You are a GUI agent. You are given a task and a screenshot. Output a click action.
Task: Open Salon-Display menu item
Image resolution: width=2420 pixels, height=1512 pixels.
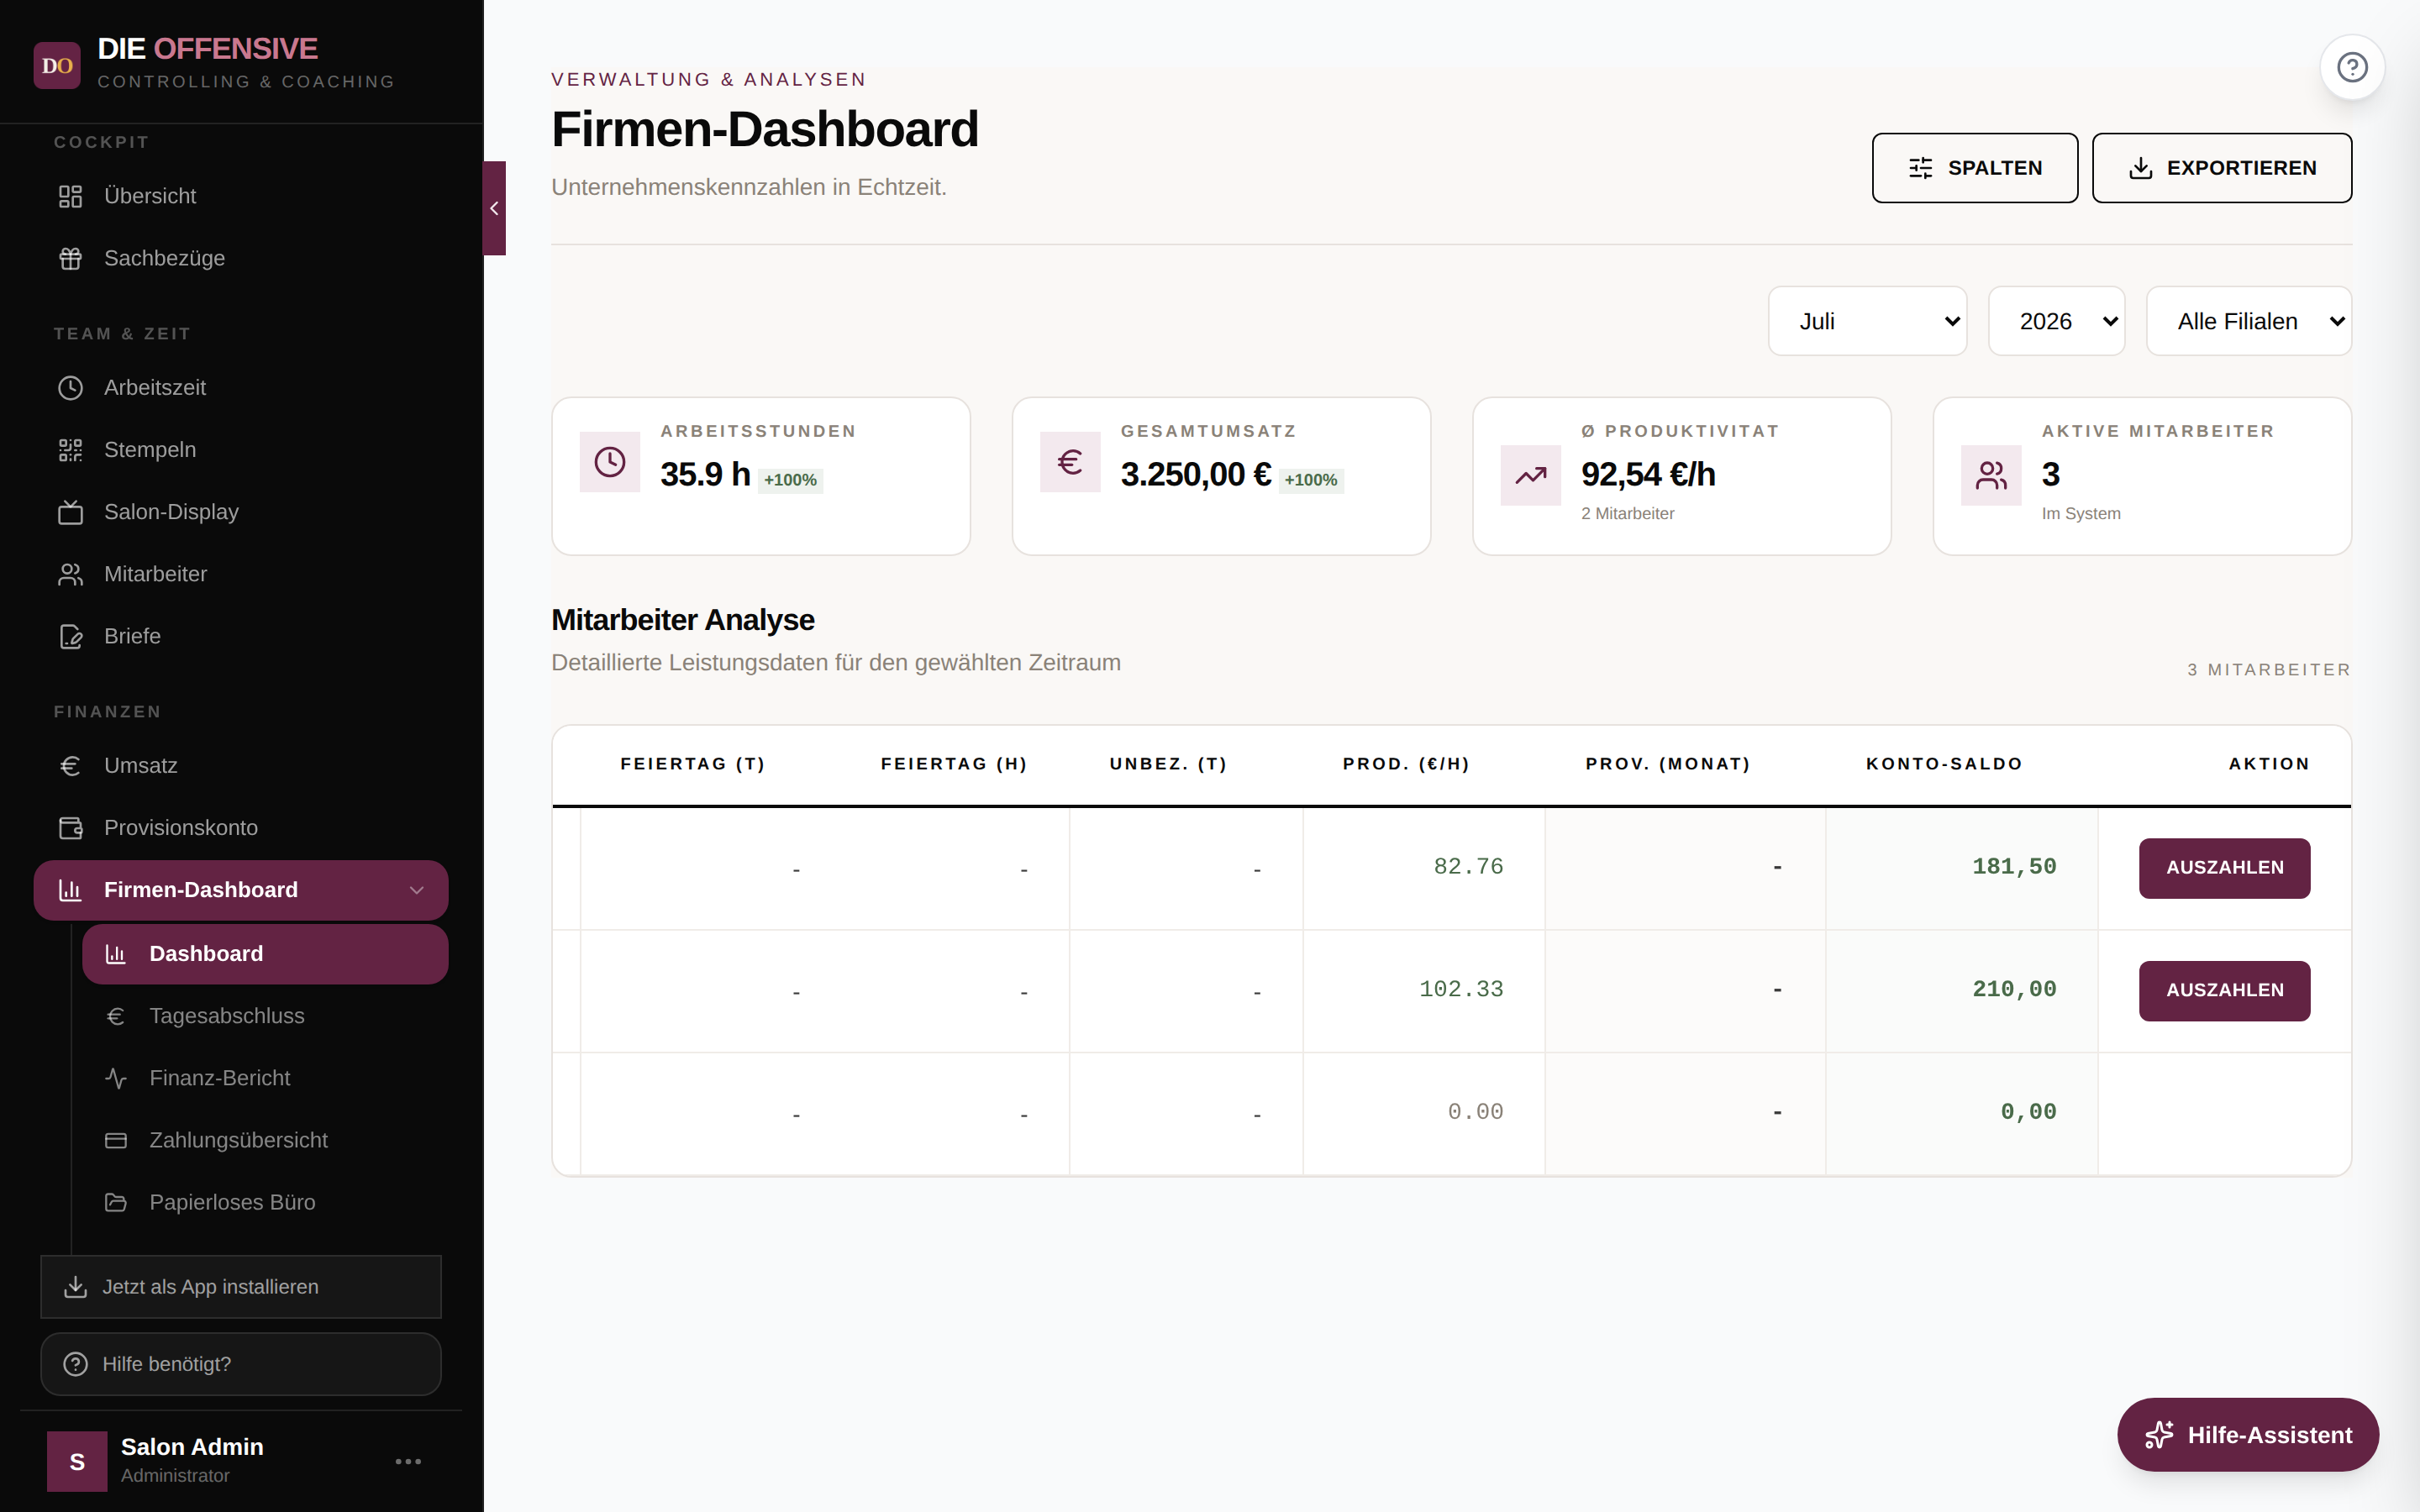click(240, 512)
